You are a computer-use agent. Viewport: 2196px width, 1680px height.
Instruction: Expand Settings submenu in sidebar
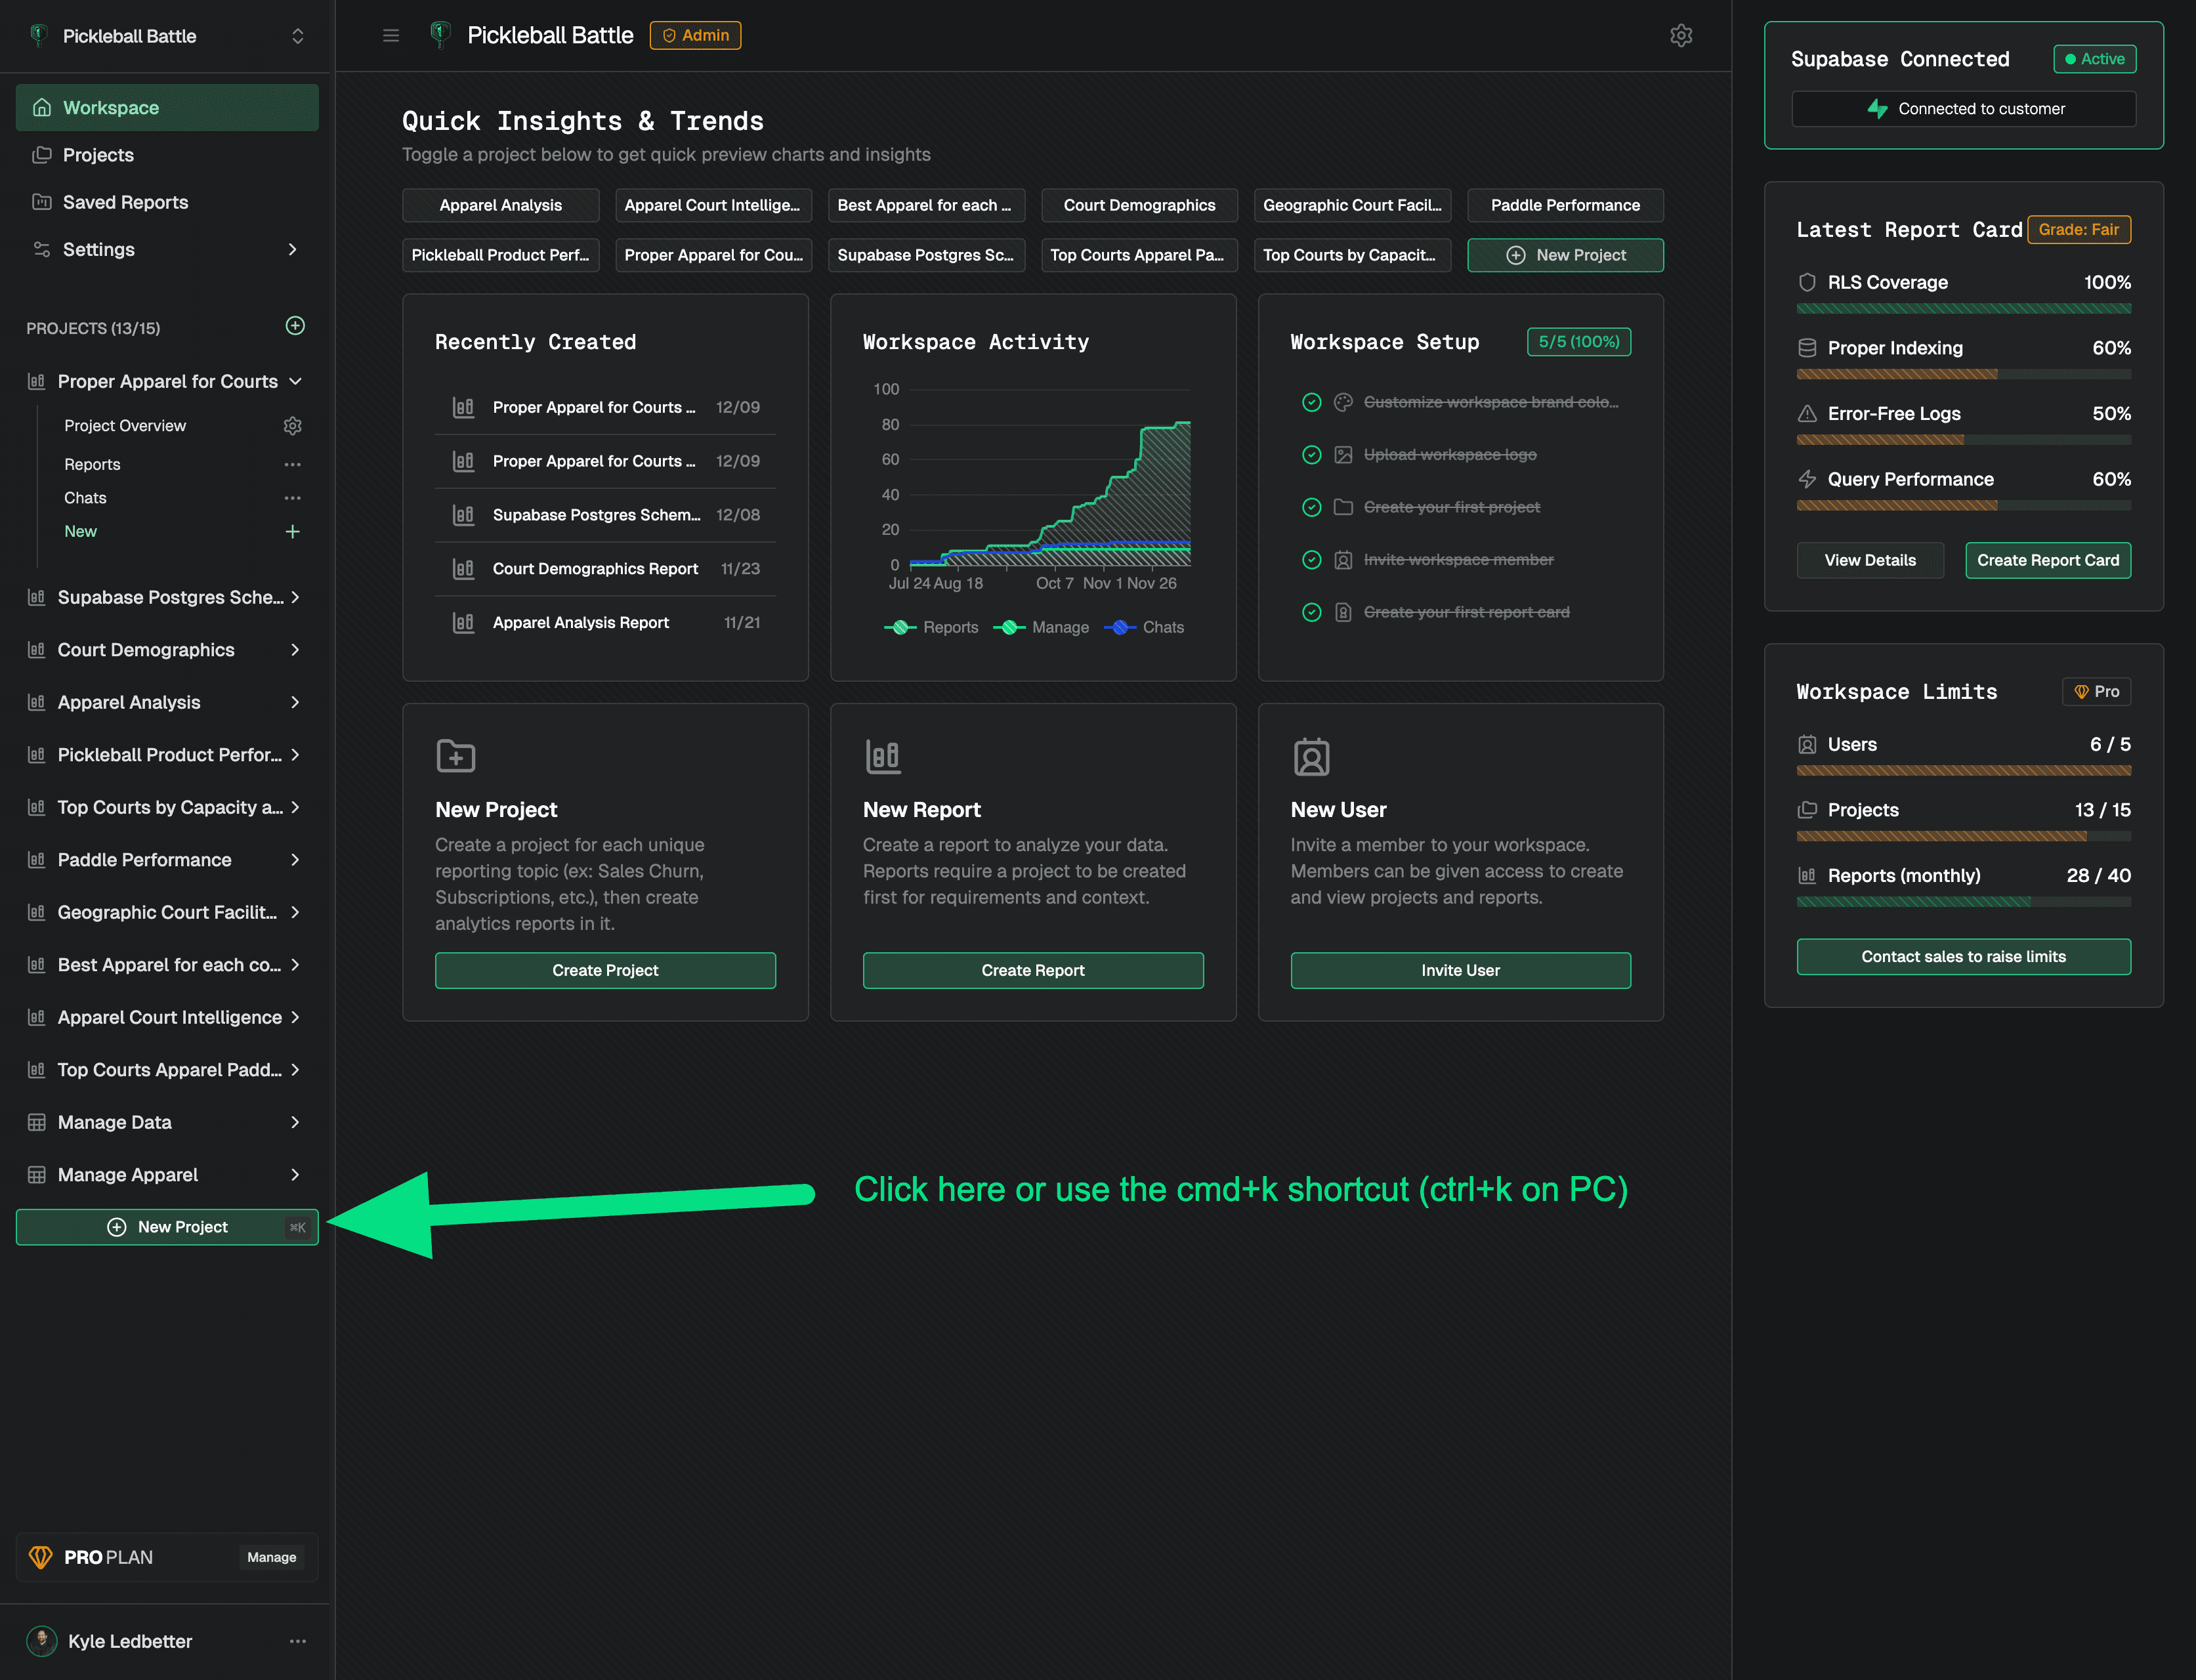point(292,250)
